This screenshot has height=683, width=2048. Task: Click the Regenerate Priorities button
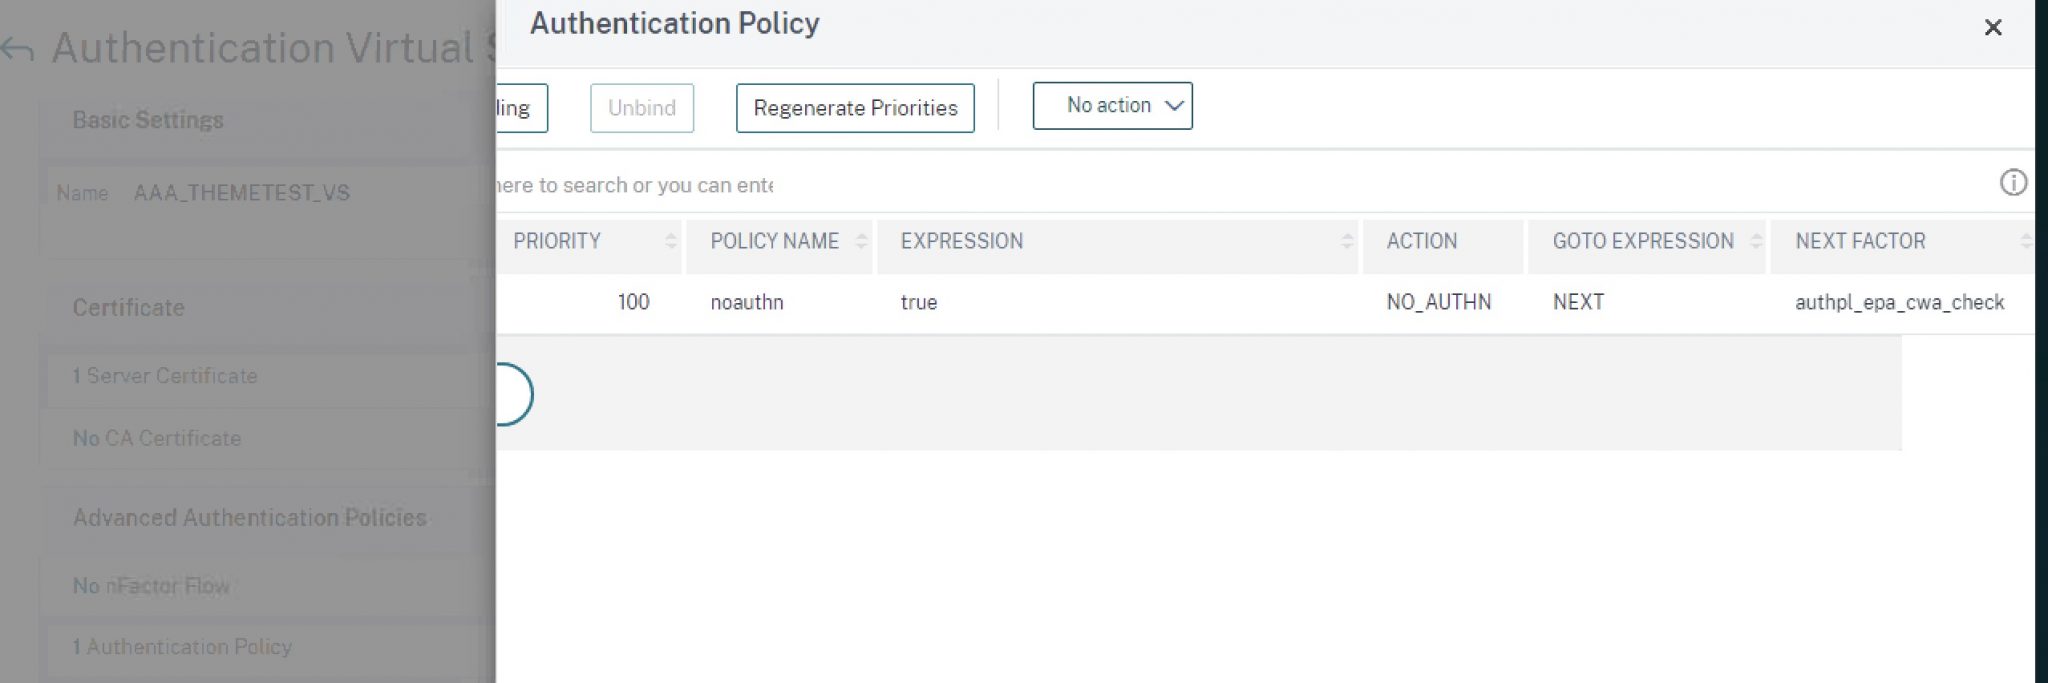(x=855, y=107)
